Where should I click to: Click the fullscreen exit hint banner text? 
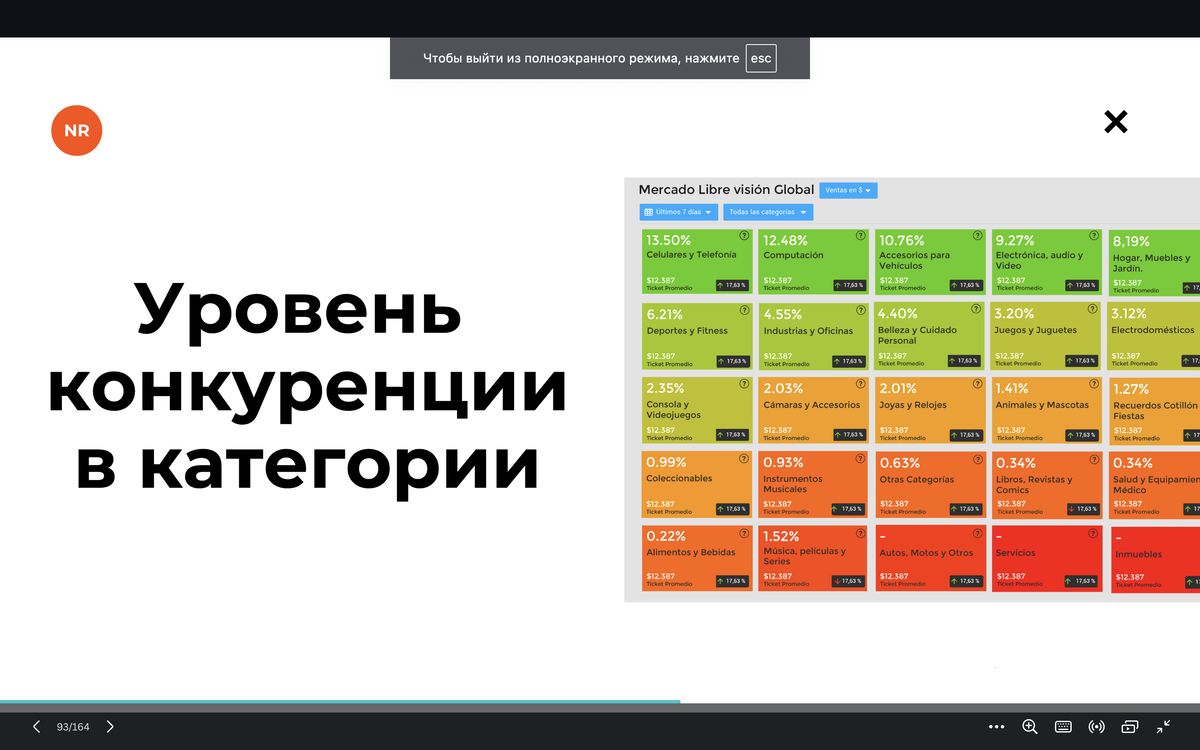(581, 58)
